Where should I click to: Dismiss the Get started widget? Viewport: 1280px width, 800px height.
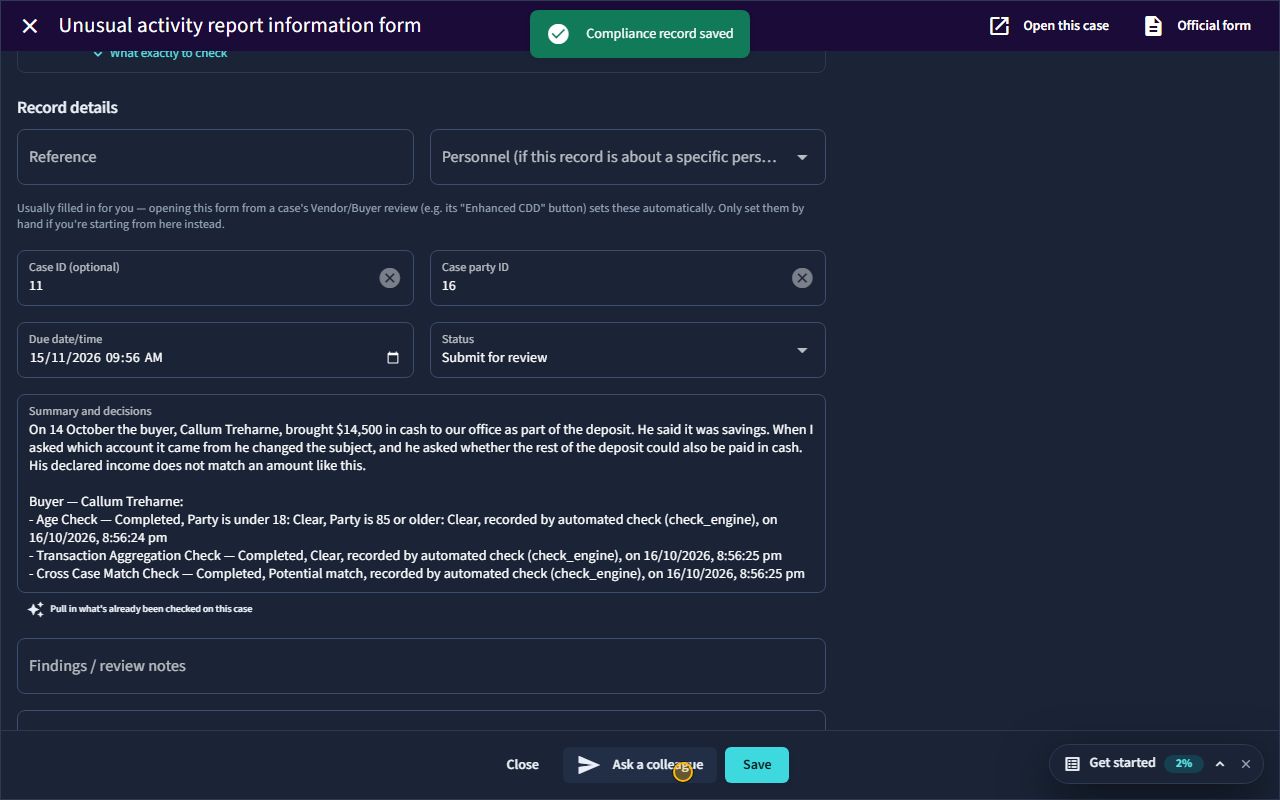tap(1246, 764)
